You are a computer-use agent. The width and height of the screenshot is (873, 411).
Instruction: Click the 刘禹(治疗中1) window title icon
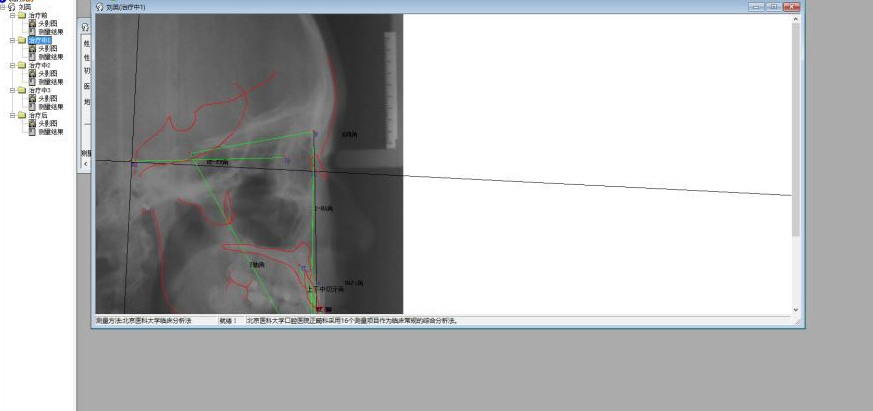pos(98,7)
